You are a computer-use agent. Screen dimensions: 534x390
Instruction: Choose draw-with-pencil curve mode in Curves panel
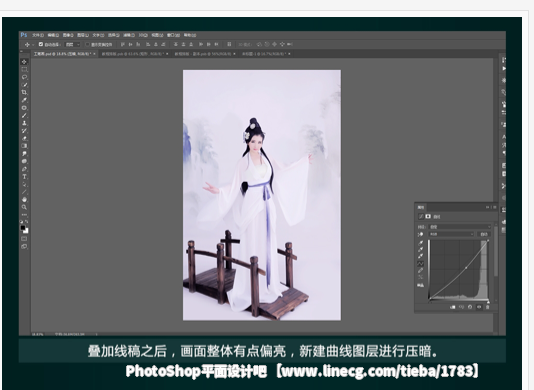[421, 270]
